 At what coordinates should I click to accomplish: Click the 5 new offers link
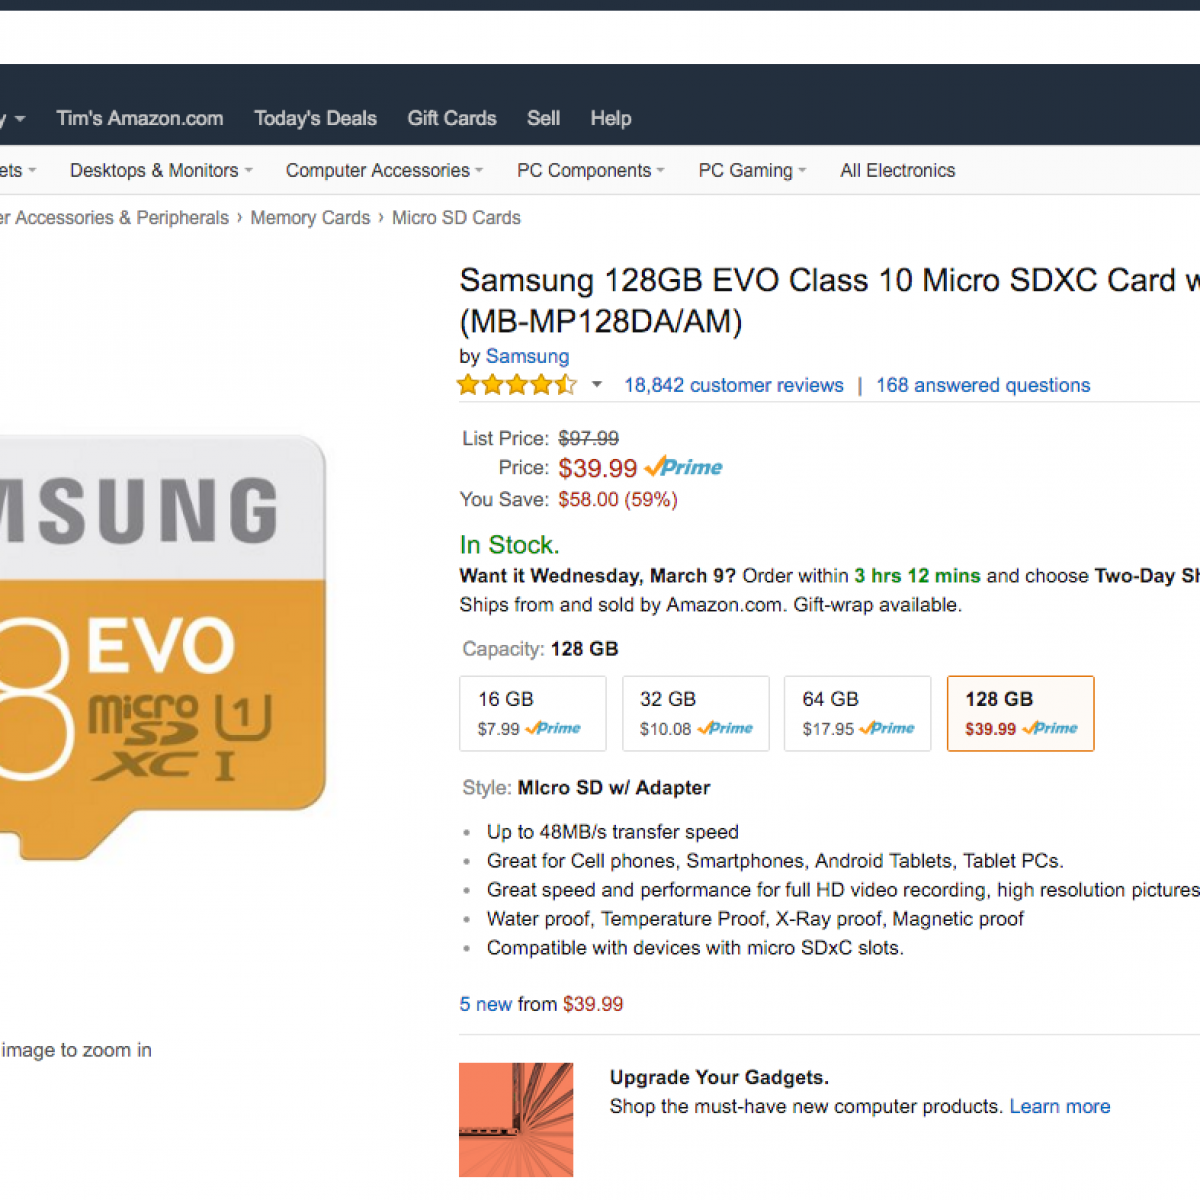pos(486,1004)
